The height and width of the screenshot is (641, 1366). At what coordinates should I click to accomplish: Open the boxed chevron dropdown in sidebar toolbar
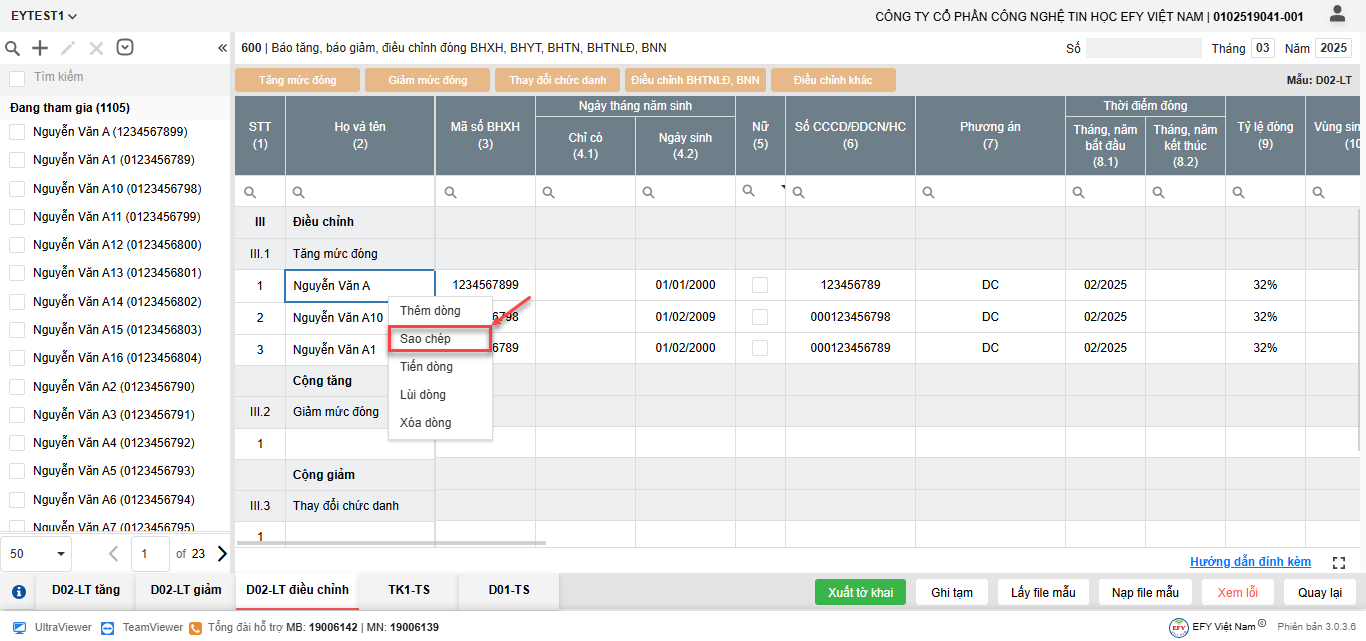(x=125, y=47)
